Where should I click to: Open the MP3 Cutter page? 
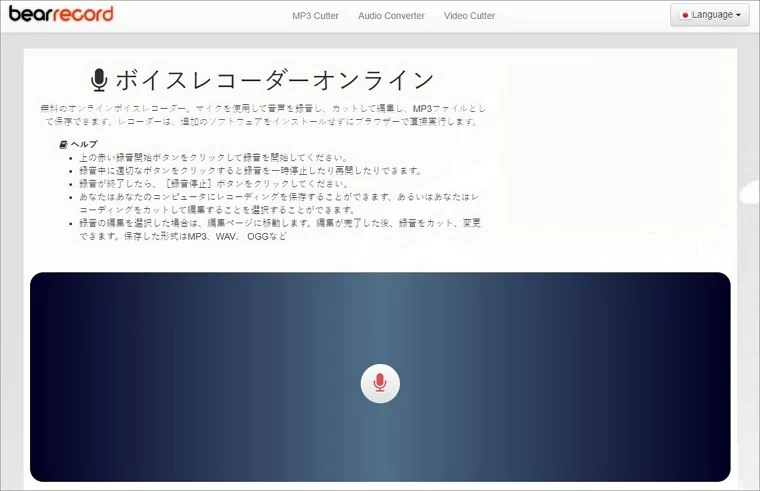tap(315, 16)
